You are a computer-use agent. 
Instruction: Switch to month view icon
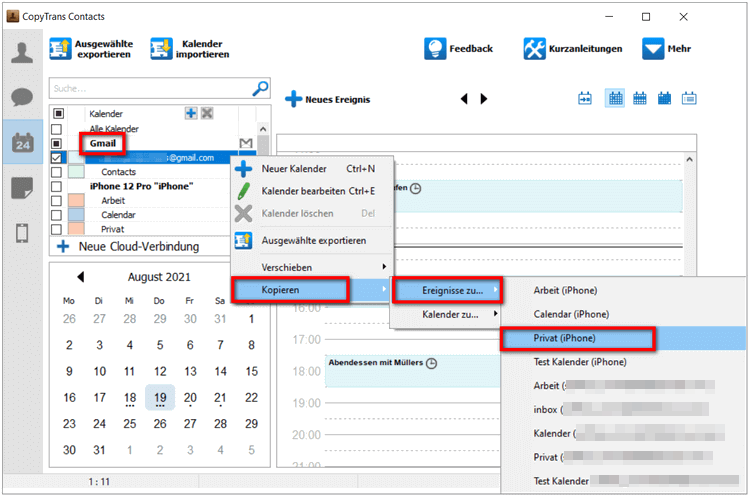coord(664,99)
